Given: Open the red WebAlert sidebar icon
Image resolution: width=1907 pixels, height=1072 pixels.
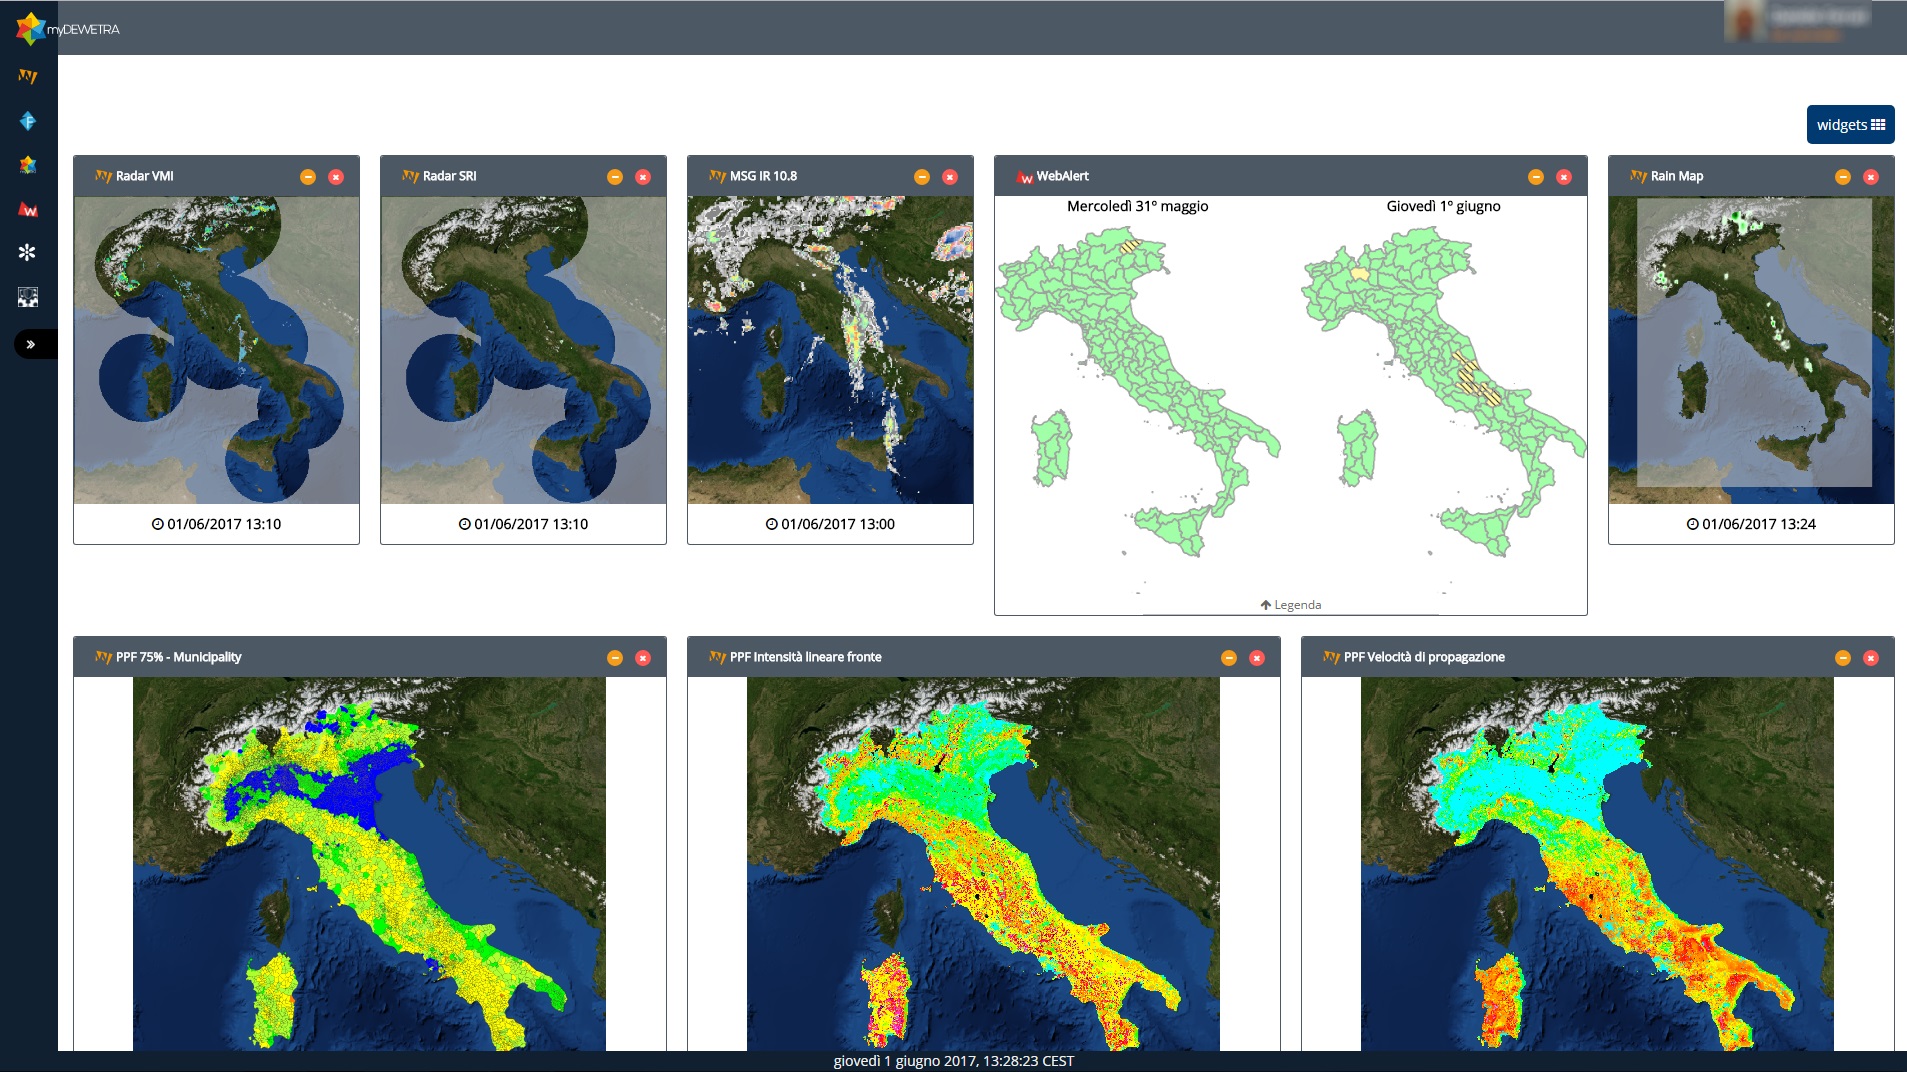Looking at the screenshot, I should click(28, 209).
